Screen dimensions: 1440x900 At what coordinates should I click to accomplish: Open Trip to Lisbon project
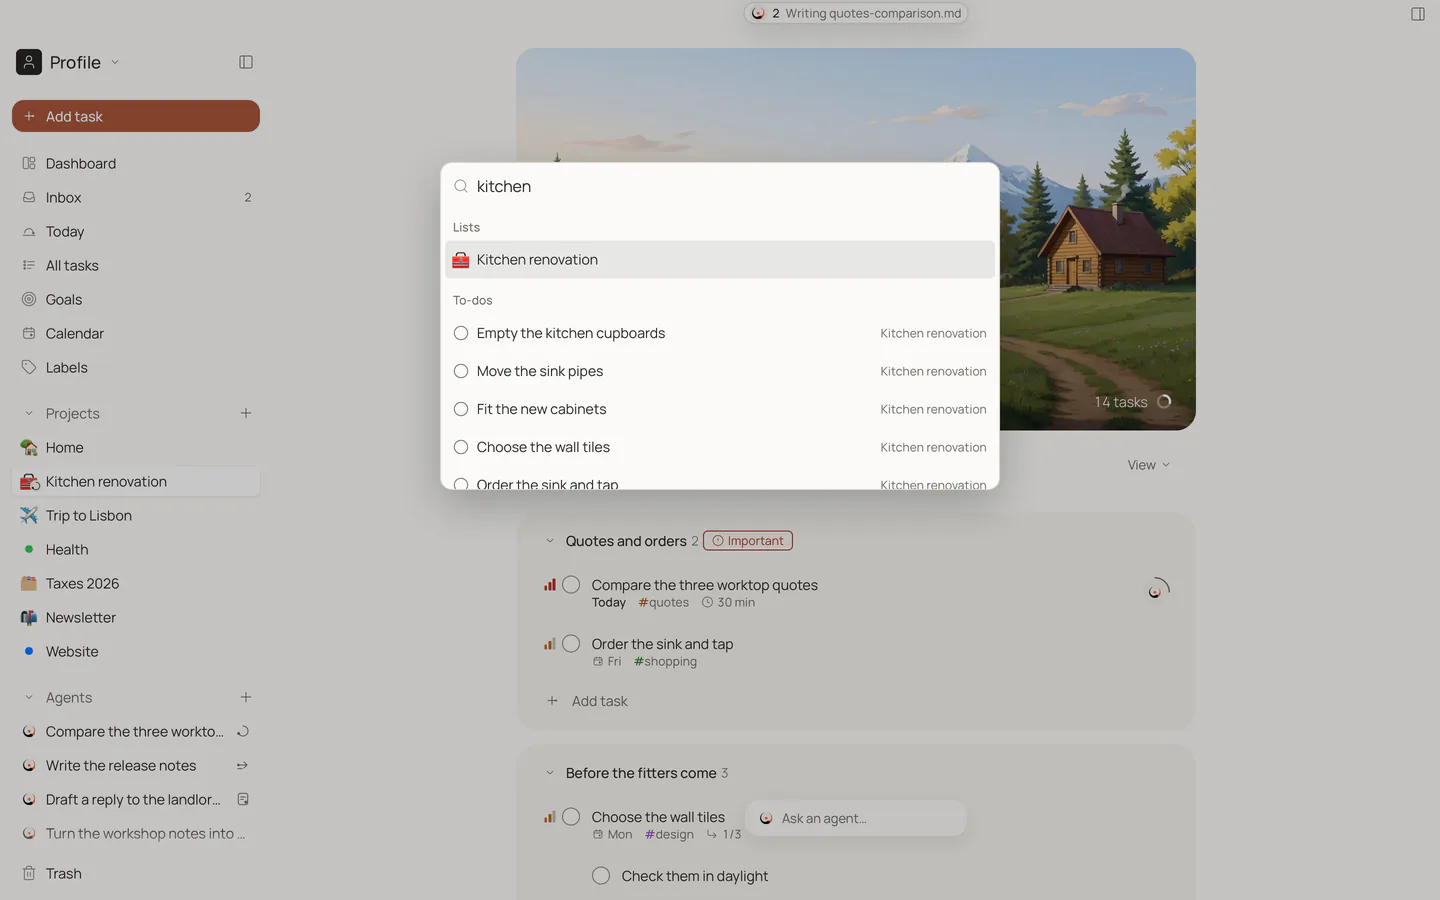pos(136,515)
